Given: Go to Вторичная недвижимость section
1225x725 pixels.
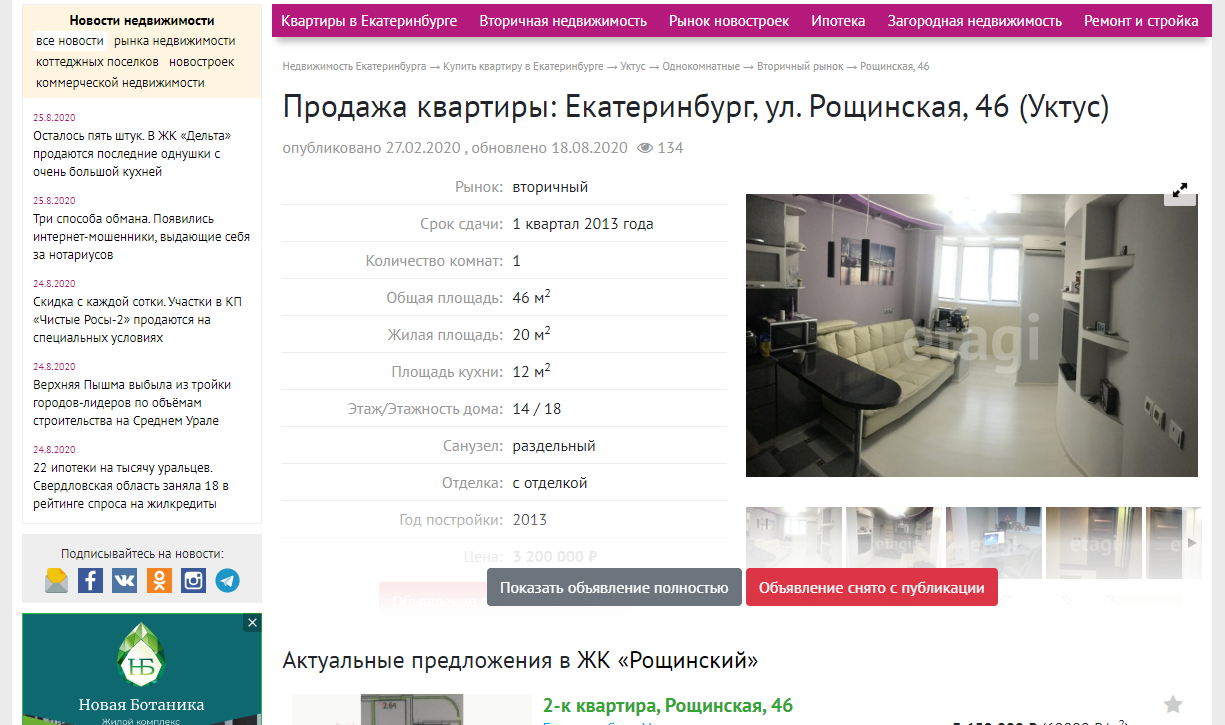Looking at the screenshot, I should (x=563, y=21).
